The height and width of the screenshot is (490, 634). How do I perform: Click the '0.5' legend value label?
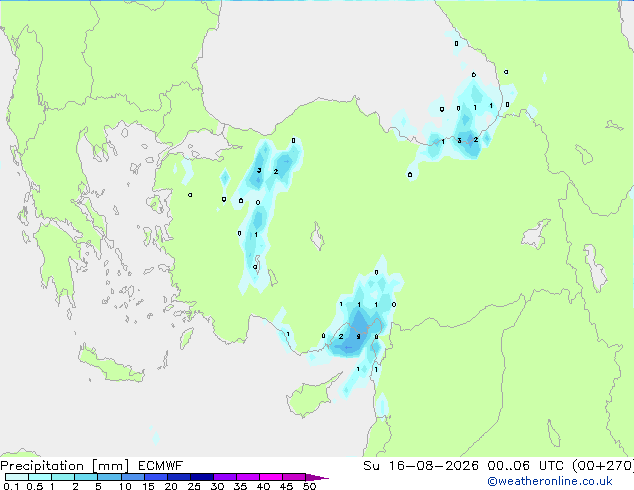point(34,486)
